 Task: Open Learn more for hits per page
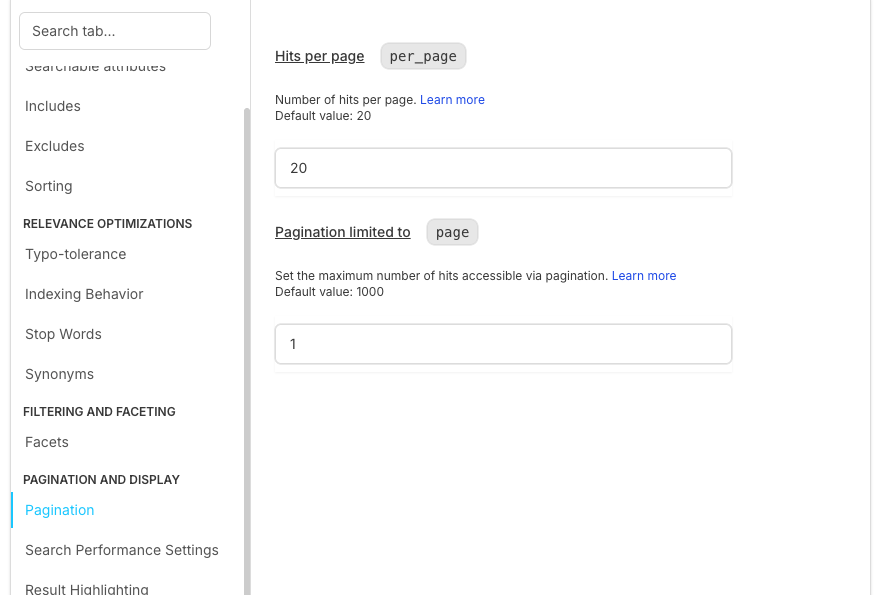452,100
